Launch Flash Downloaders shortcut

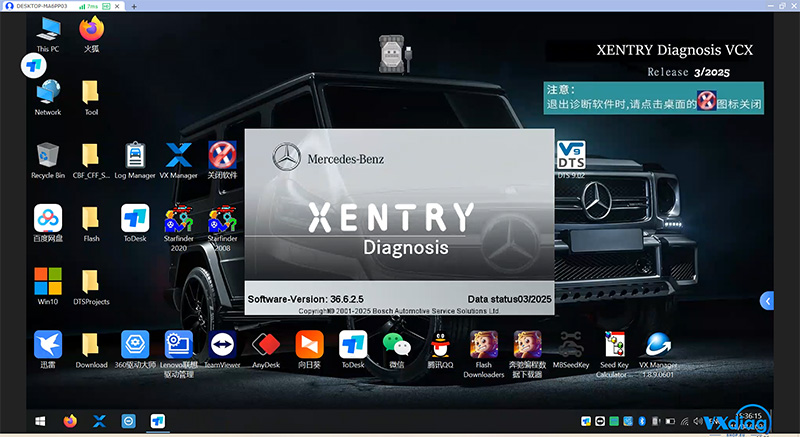coord(484,354)
